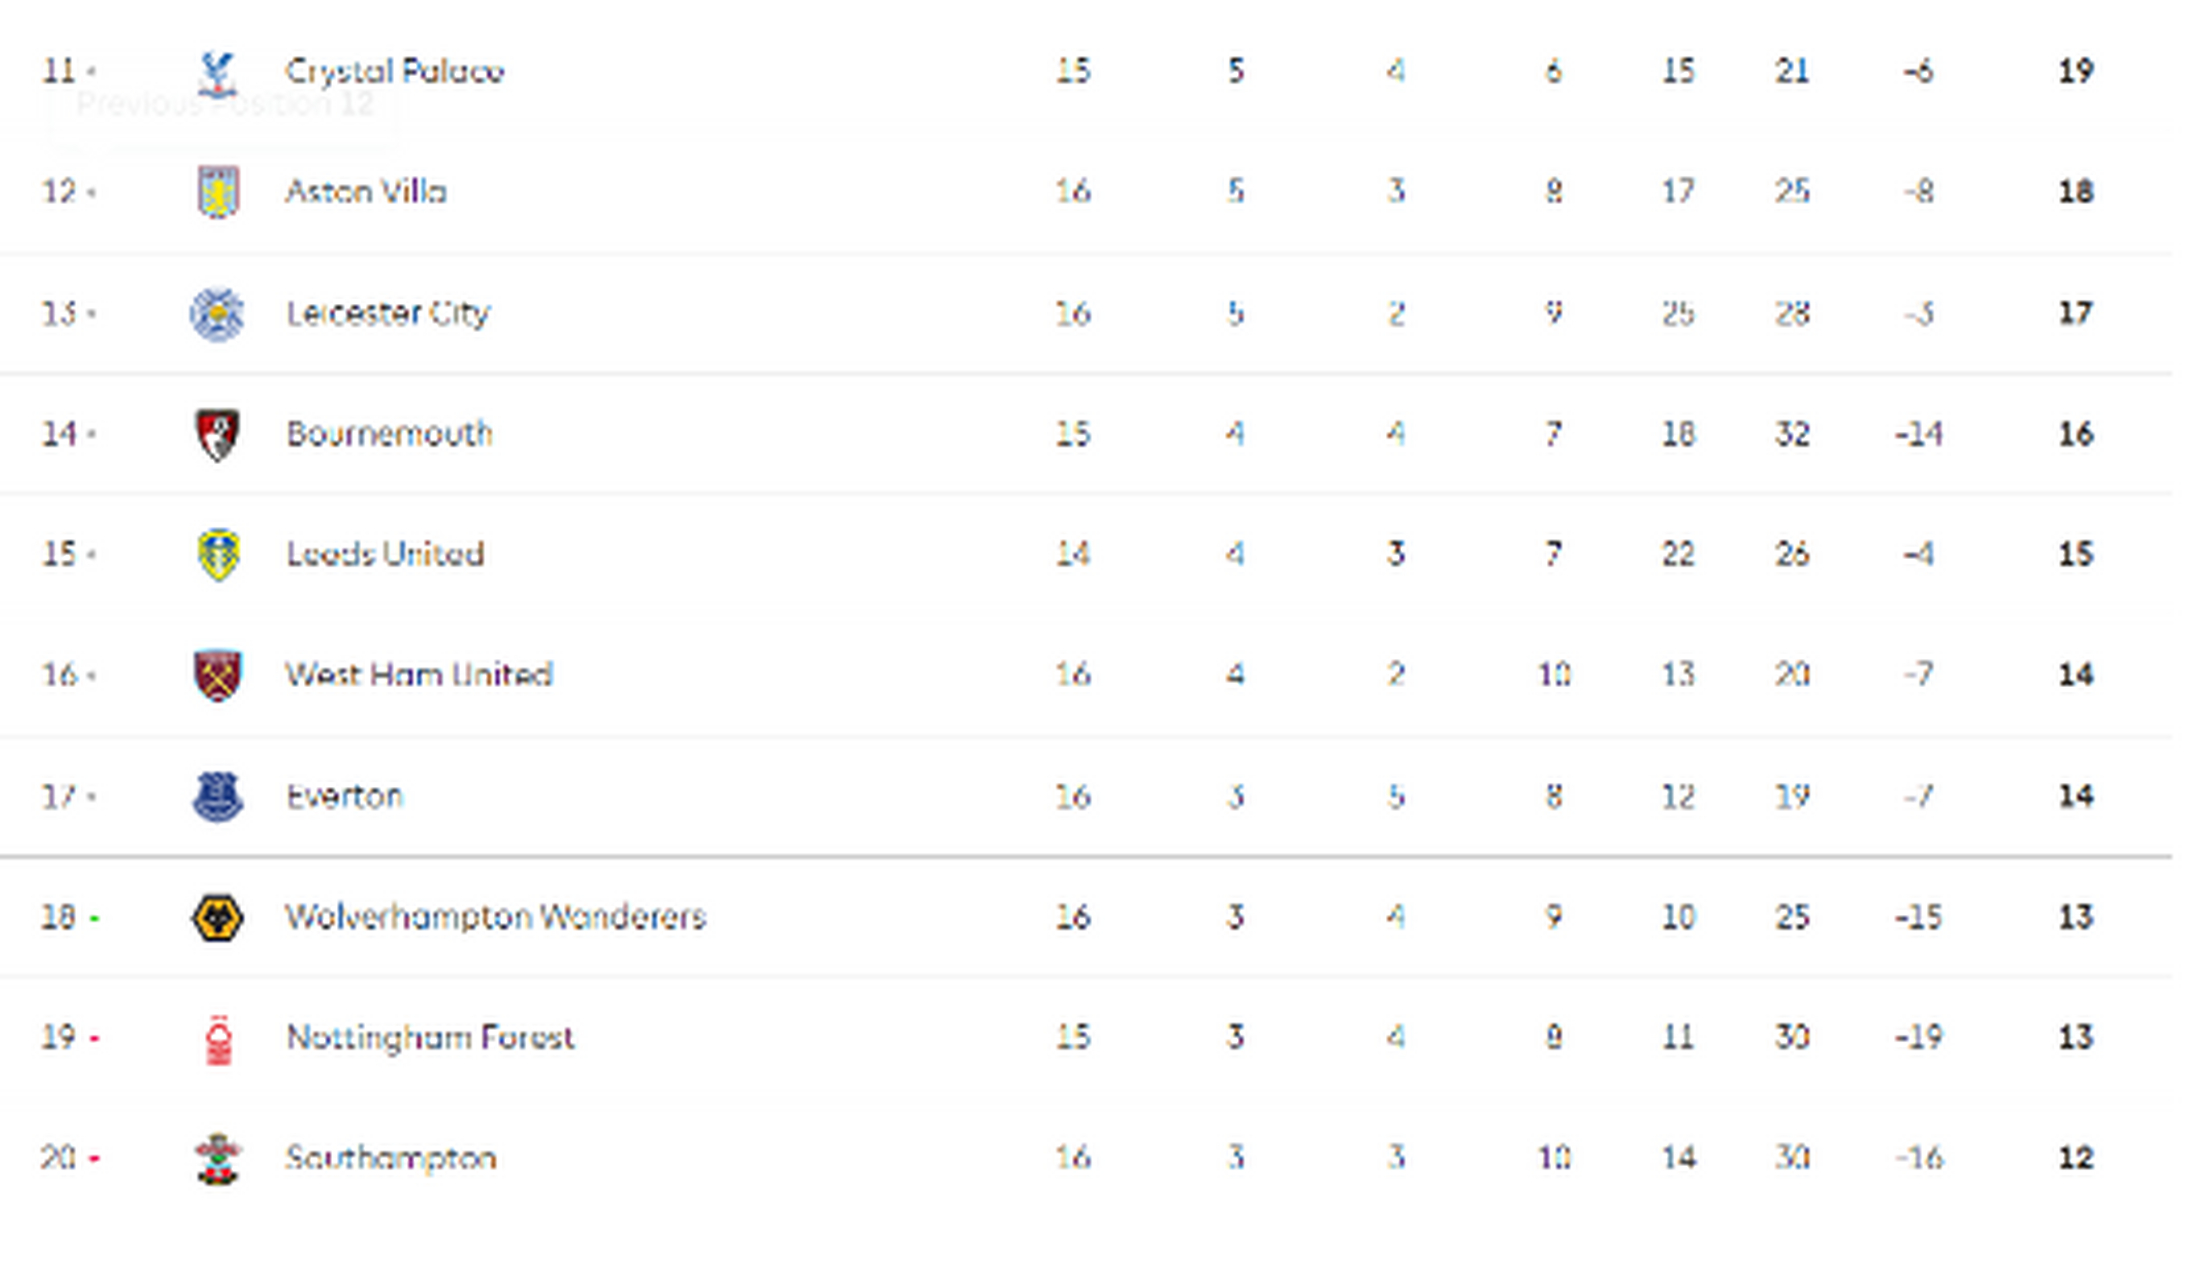Open the Southampton team link

[x=390, y=1158]
